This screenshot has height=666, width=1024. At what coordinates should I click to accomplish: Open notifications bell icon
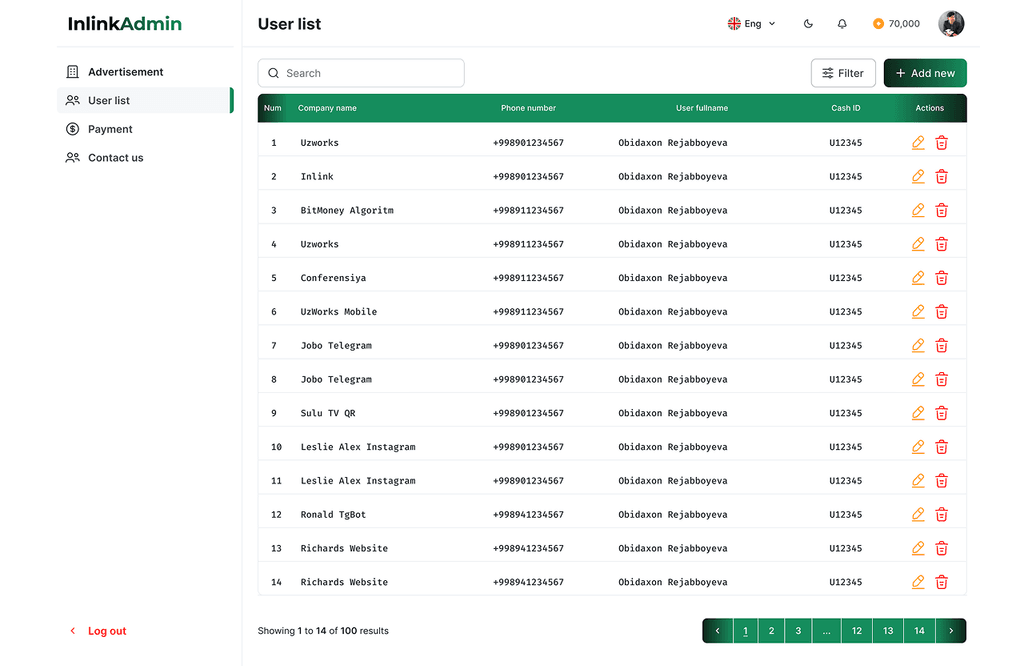click(842, 24)
